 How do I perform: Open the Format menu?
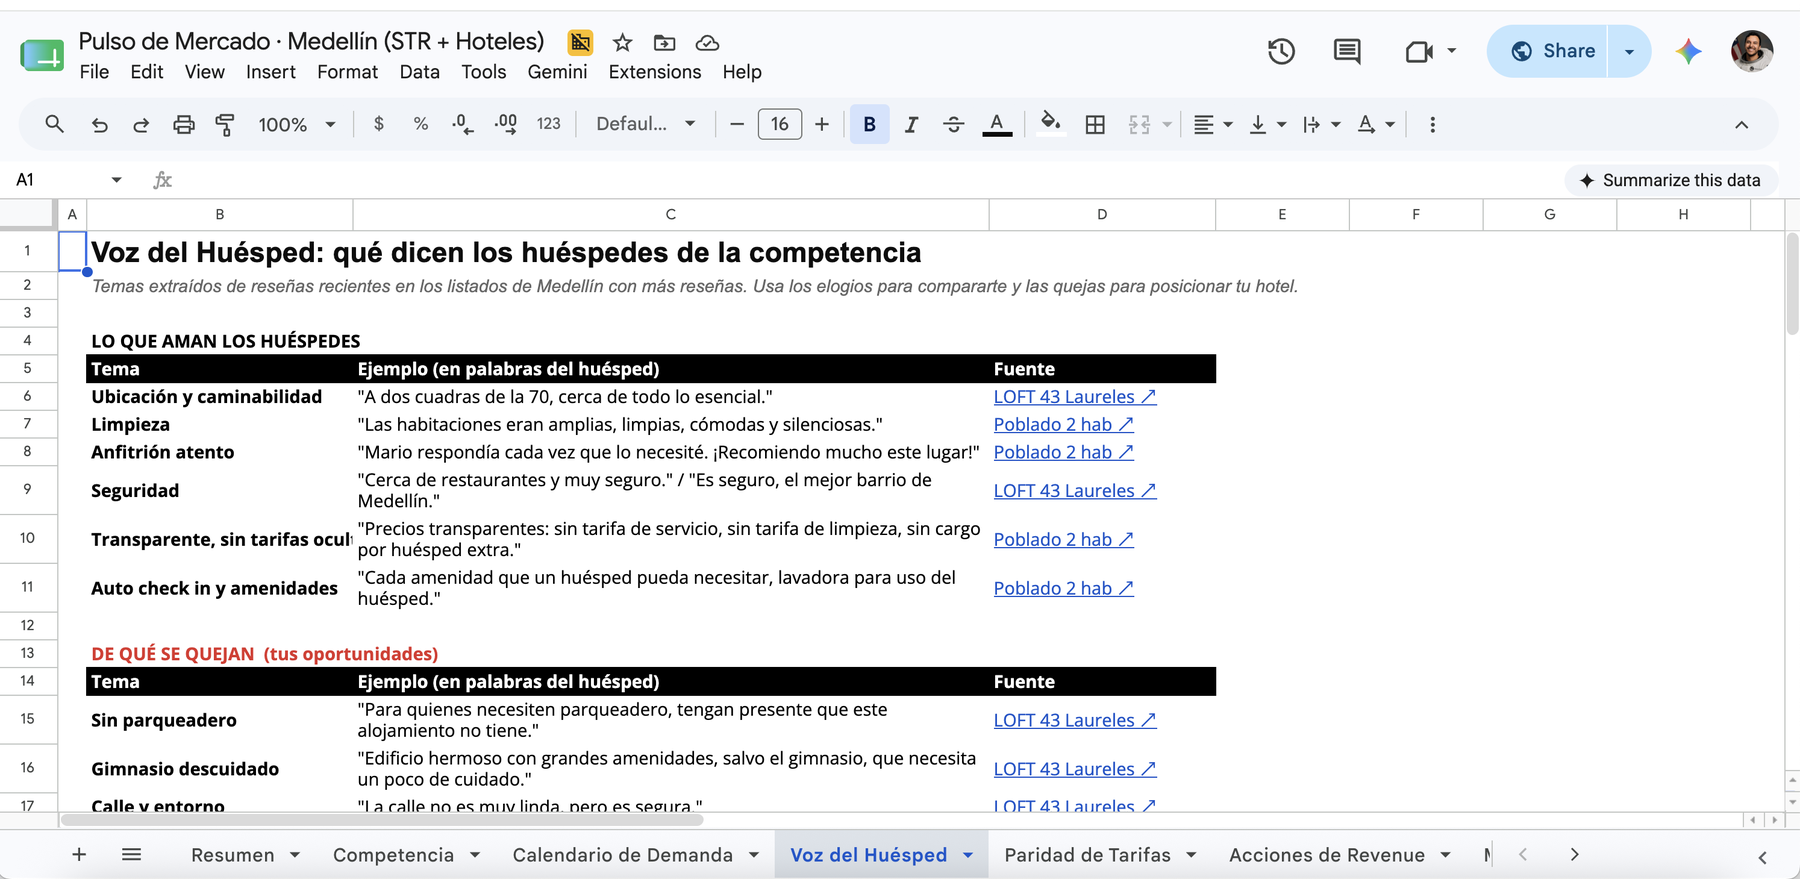click(x=347, y=72)
